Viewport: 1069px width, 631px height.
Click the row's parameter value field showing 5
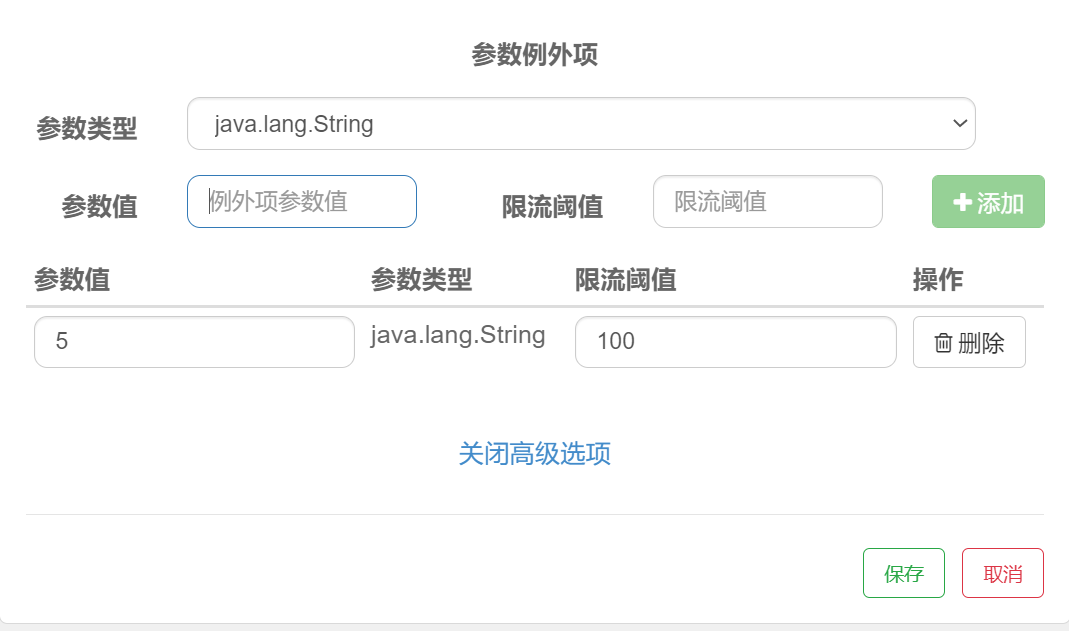(194, 342)
